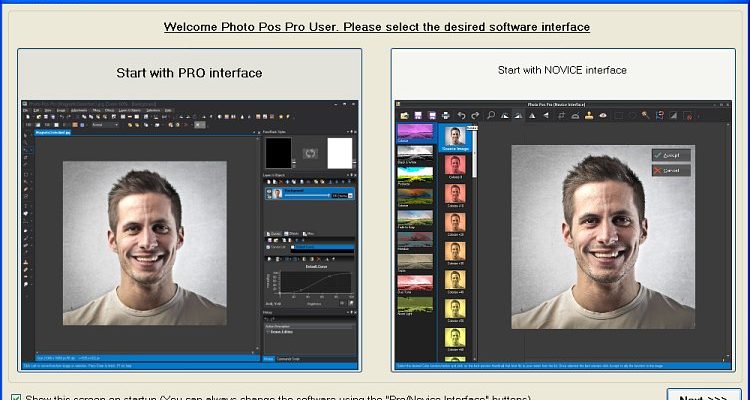Select the Source Image thumbnail in NOVICE preview
Viewport: 750px width, 400px height.
coord(455,139)
